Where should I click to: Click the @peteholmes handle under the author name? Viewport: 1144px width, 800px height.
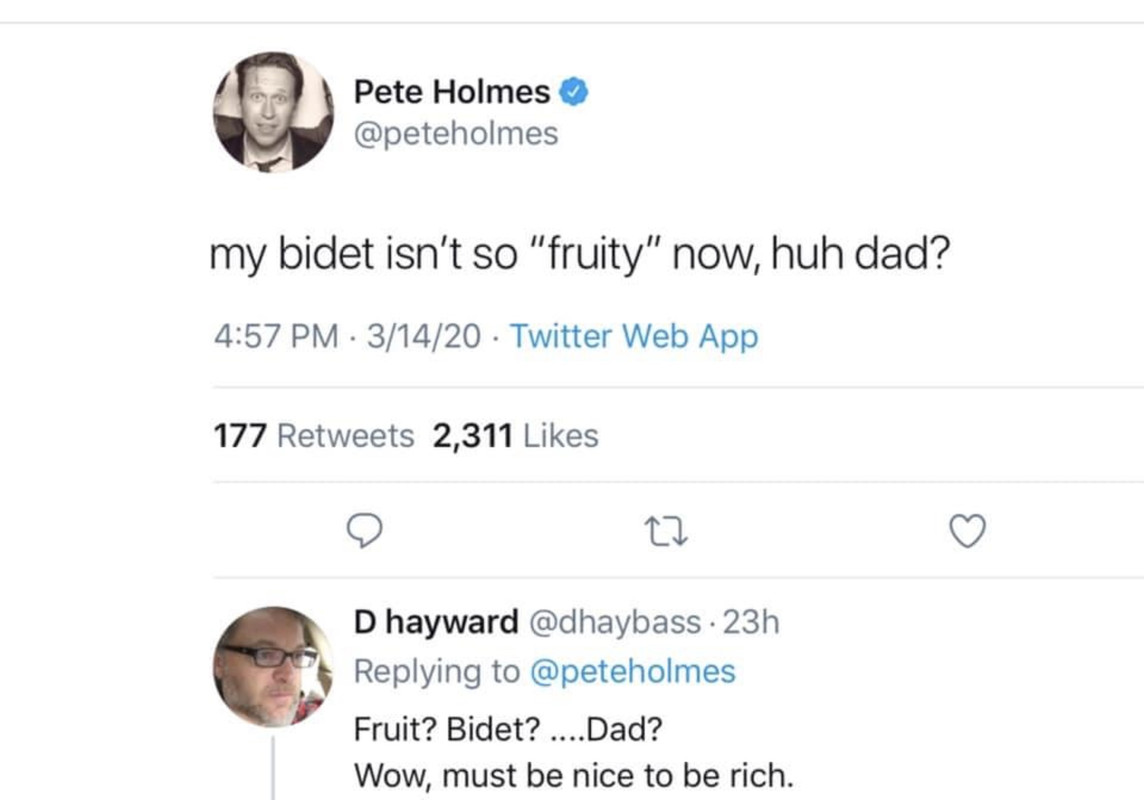(x=456, y=133)
